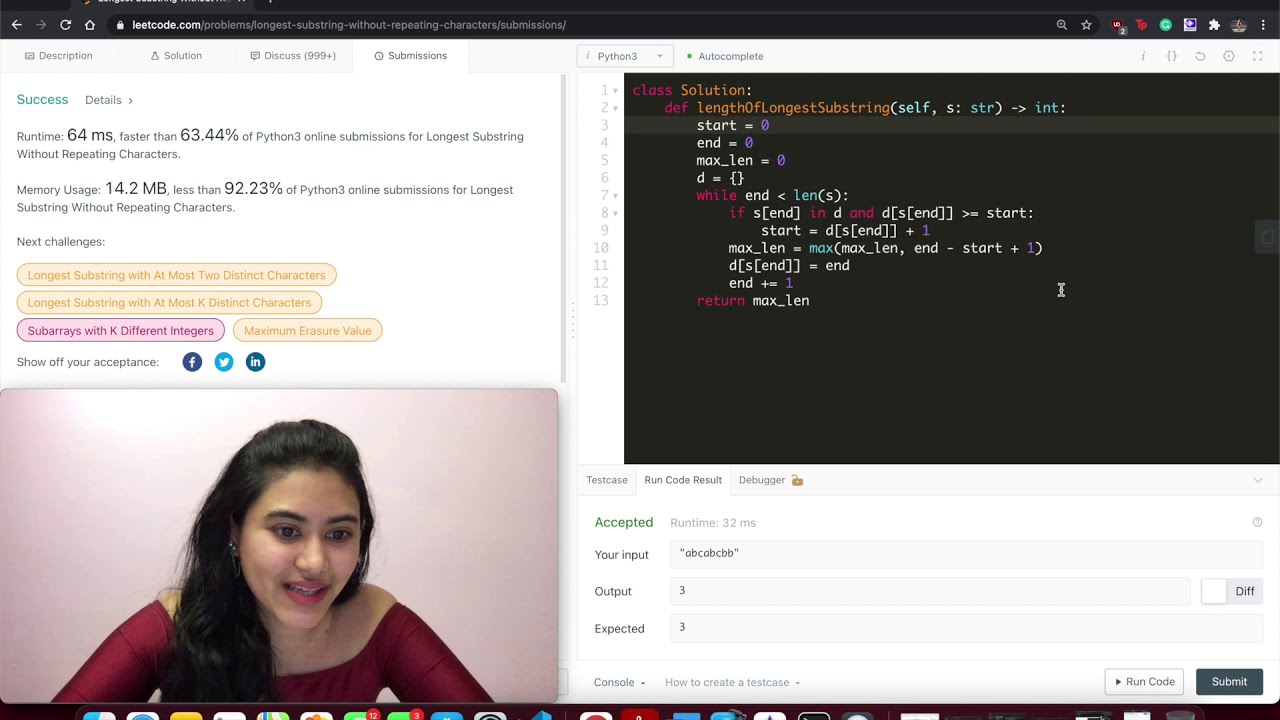
Task: Click line 3 'start = 0' in editor
Action: (733, 126)
